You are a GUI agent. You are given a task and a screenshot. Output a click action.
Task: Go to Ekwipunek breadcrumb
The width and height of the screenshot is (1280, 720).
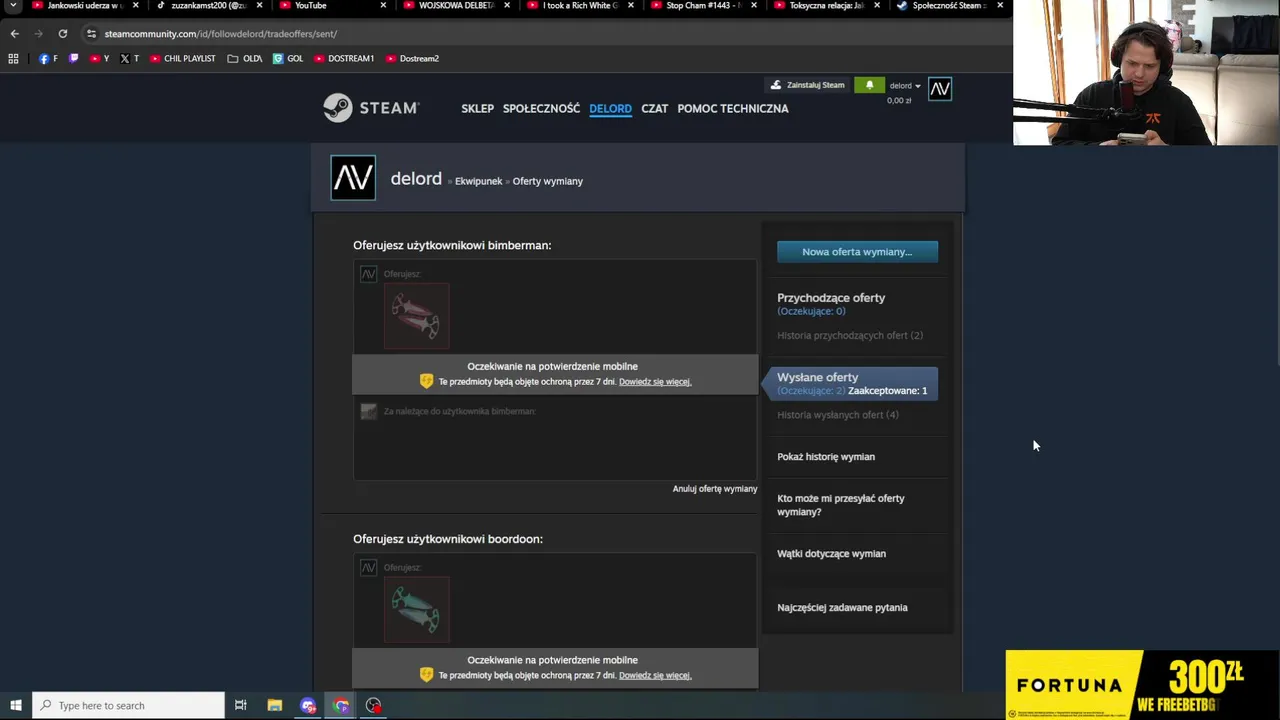click(x=478, y=181)
